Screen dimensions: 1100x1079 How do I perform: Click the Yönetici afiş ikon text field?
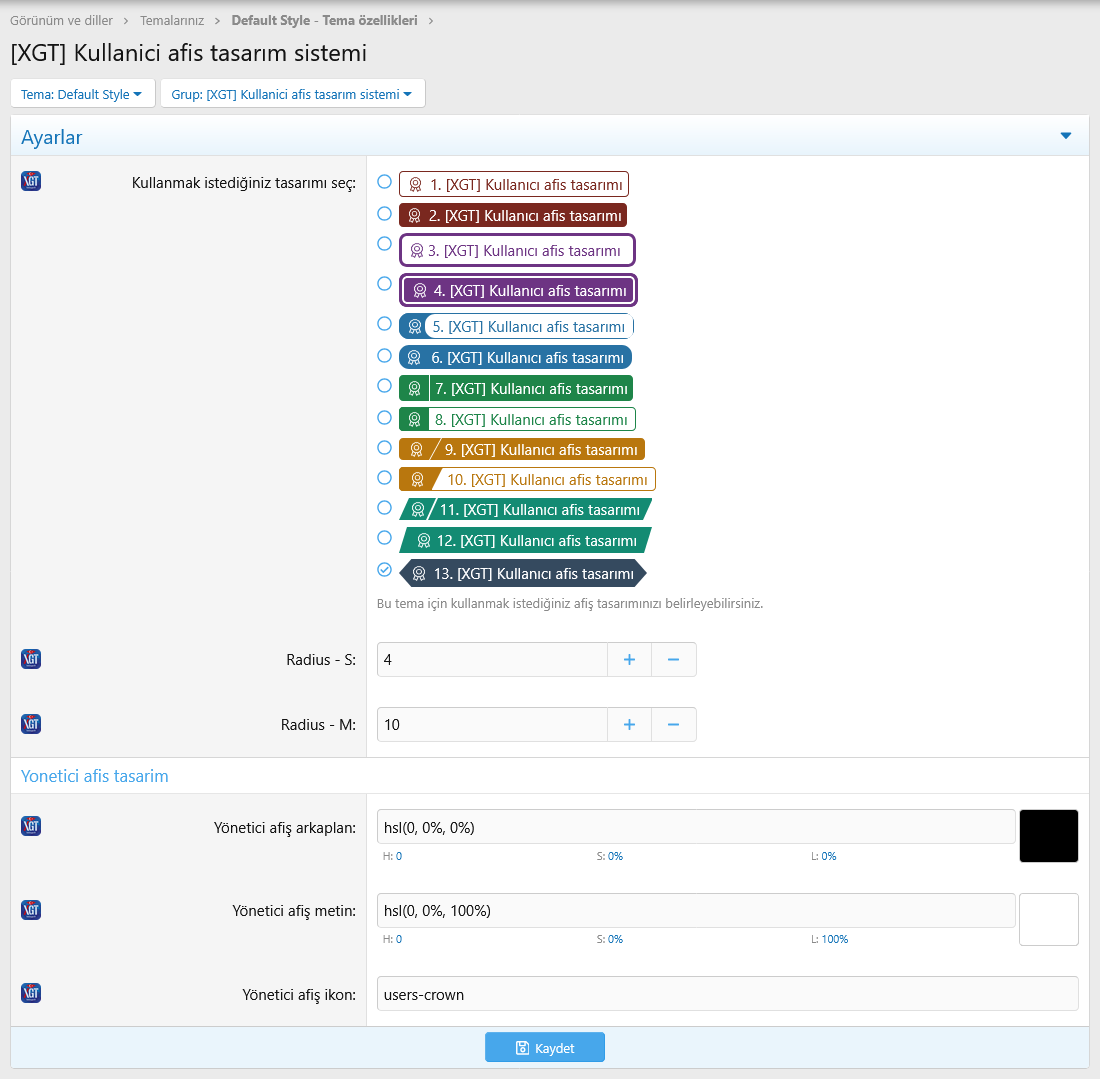(727, 994)
